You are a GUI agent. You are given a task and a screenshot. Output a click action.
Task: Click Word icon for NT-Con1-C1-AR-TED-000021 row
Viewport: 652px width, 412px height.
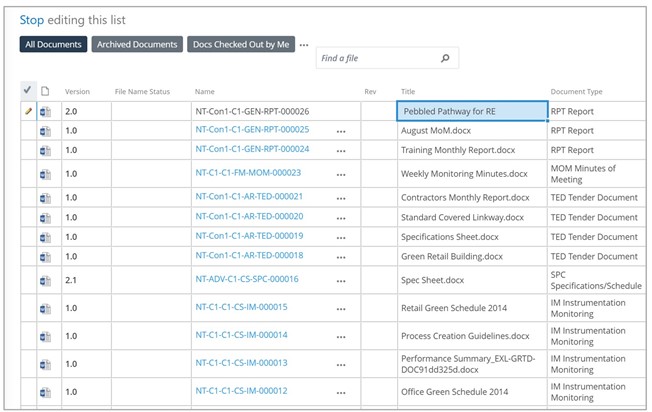45,198
